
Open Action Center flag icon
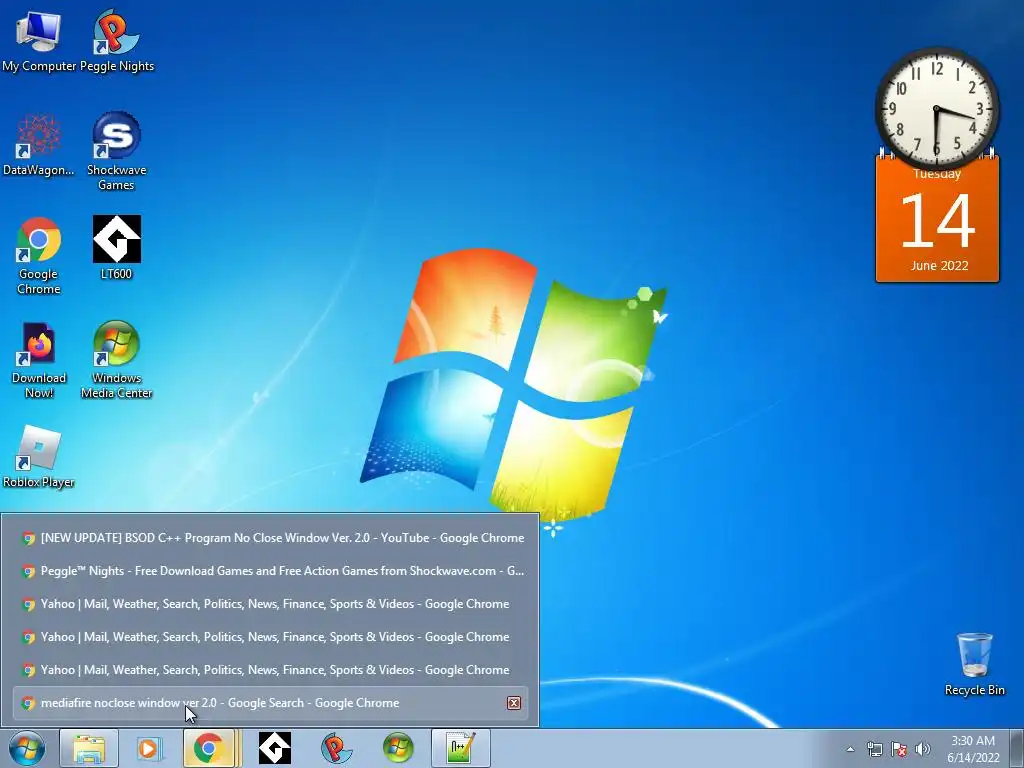pos(899,749)
